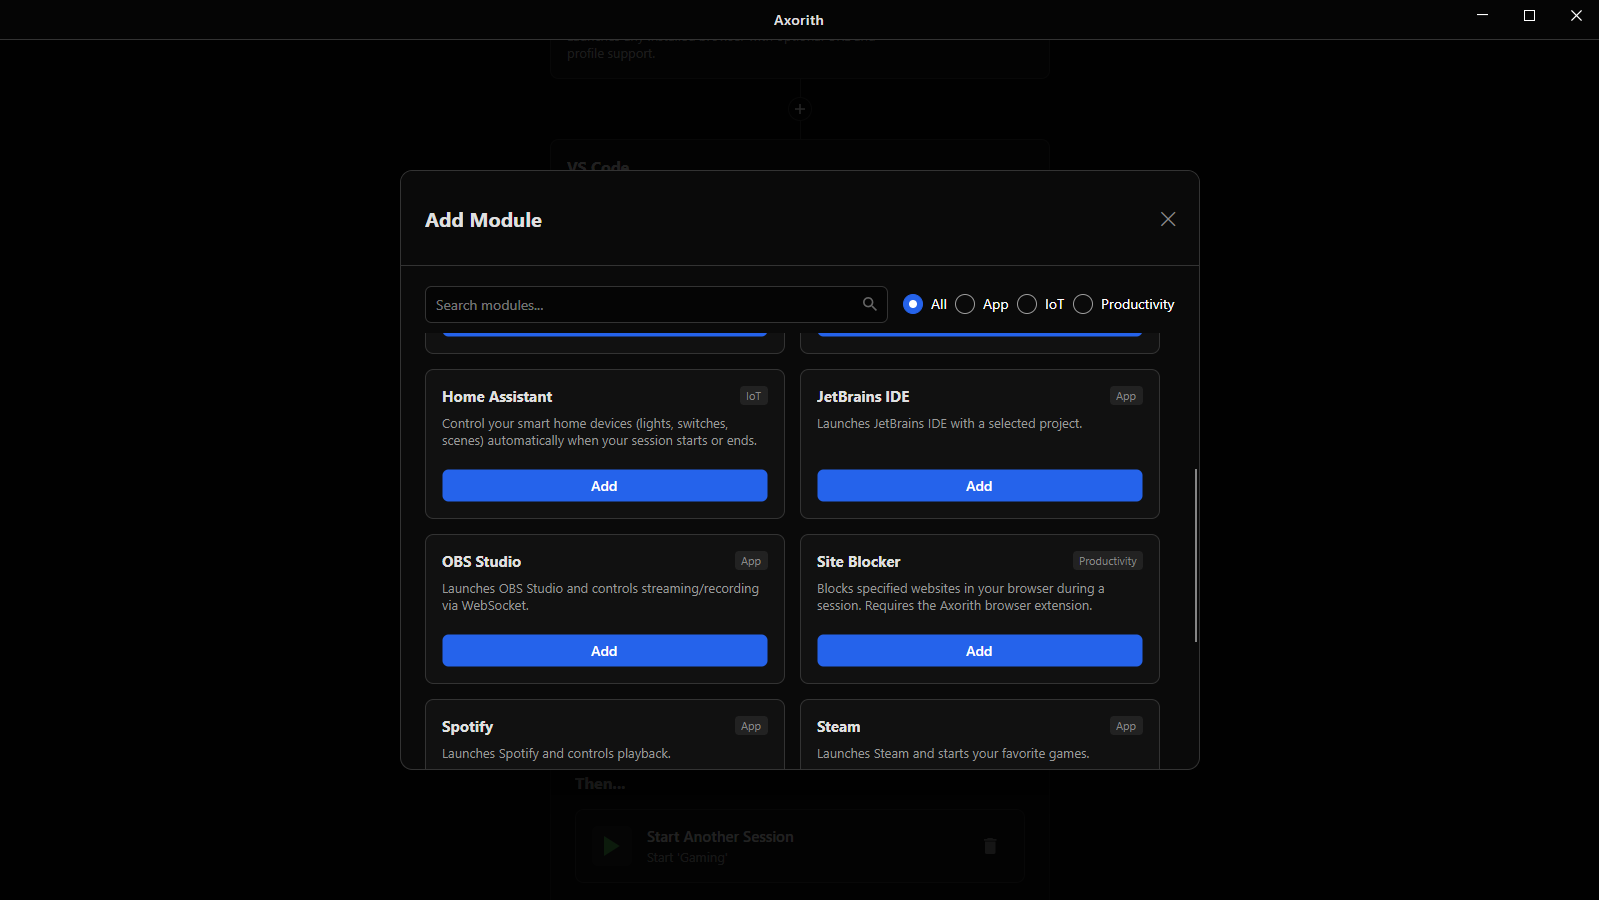
Task: Click the Home Assistant description text
Action: 599,432
